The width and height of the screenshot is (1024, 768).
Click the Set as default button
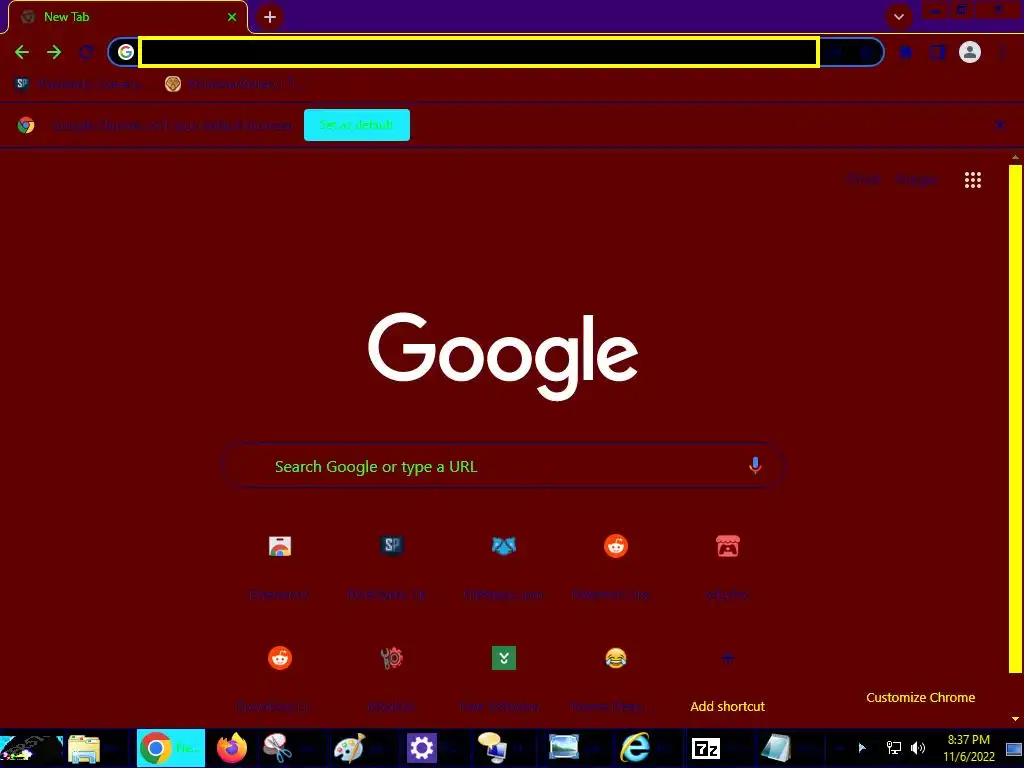(357, 125)
